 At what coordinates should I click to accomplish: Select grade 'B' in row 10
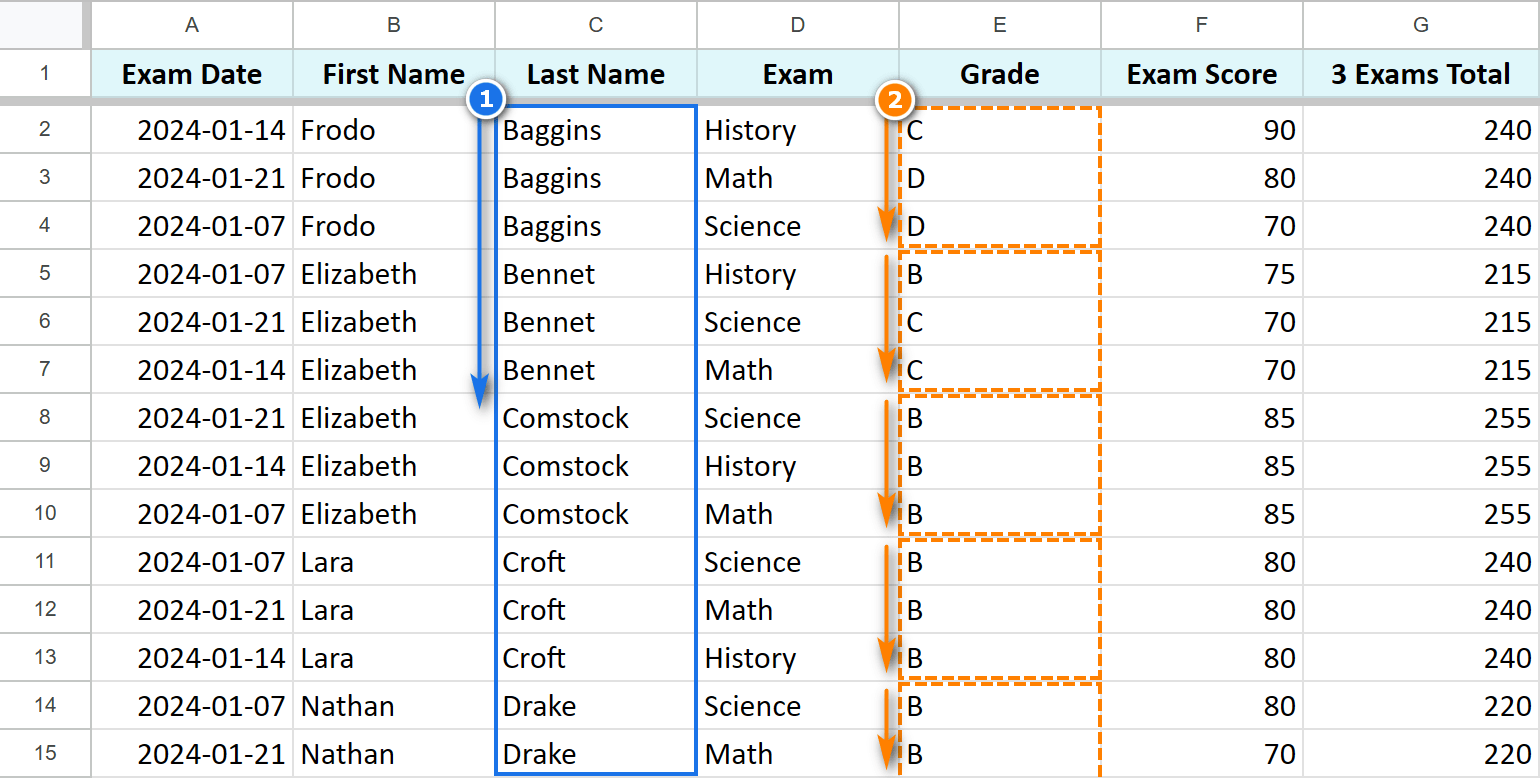click(x=1000, y=514)
